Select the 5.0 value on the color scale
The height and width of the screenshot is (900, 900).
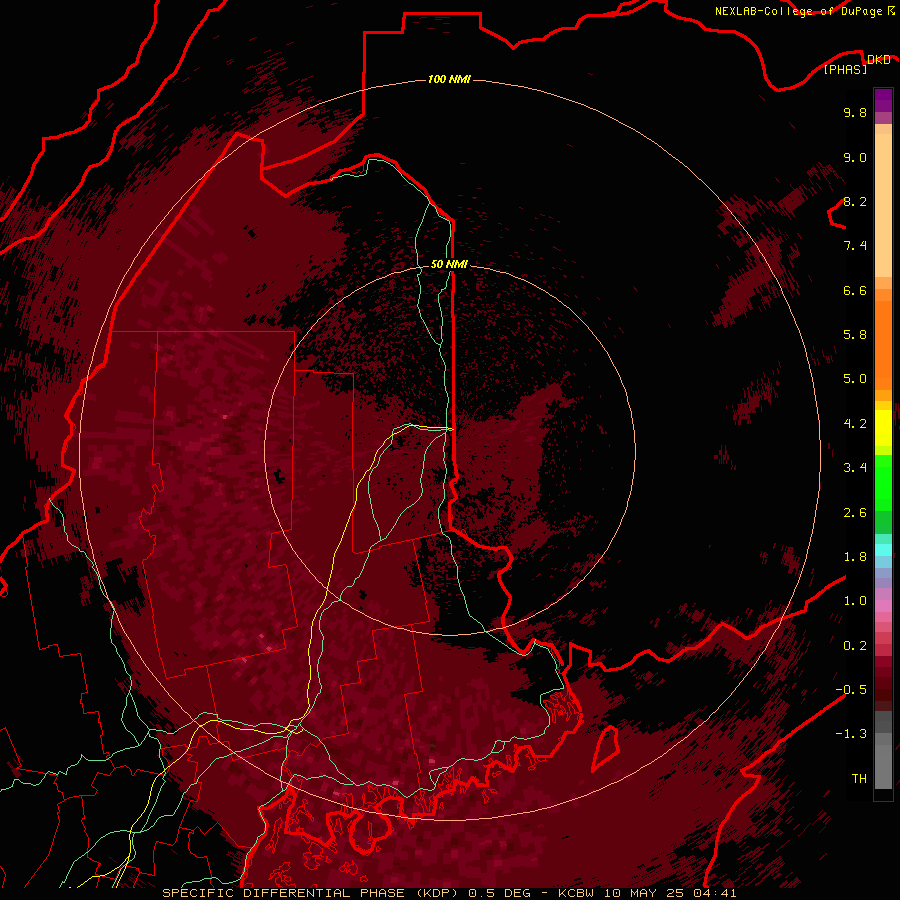click(855, 379)
